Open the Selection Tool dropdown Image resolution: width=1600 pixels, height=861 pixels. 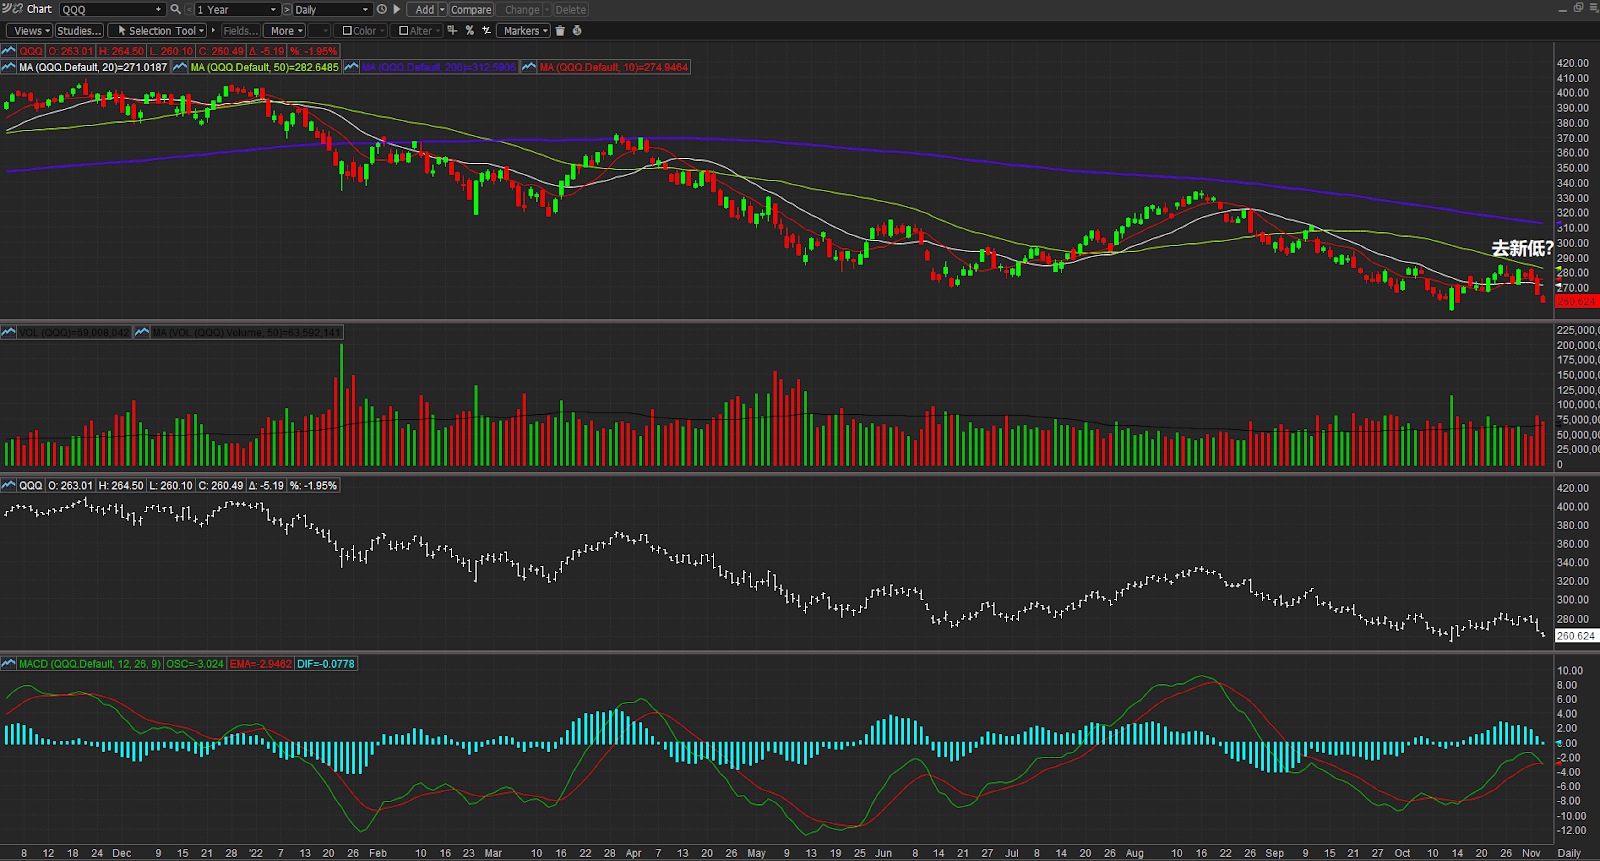(x=157, y=31)
